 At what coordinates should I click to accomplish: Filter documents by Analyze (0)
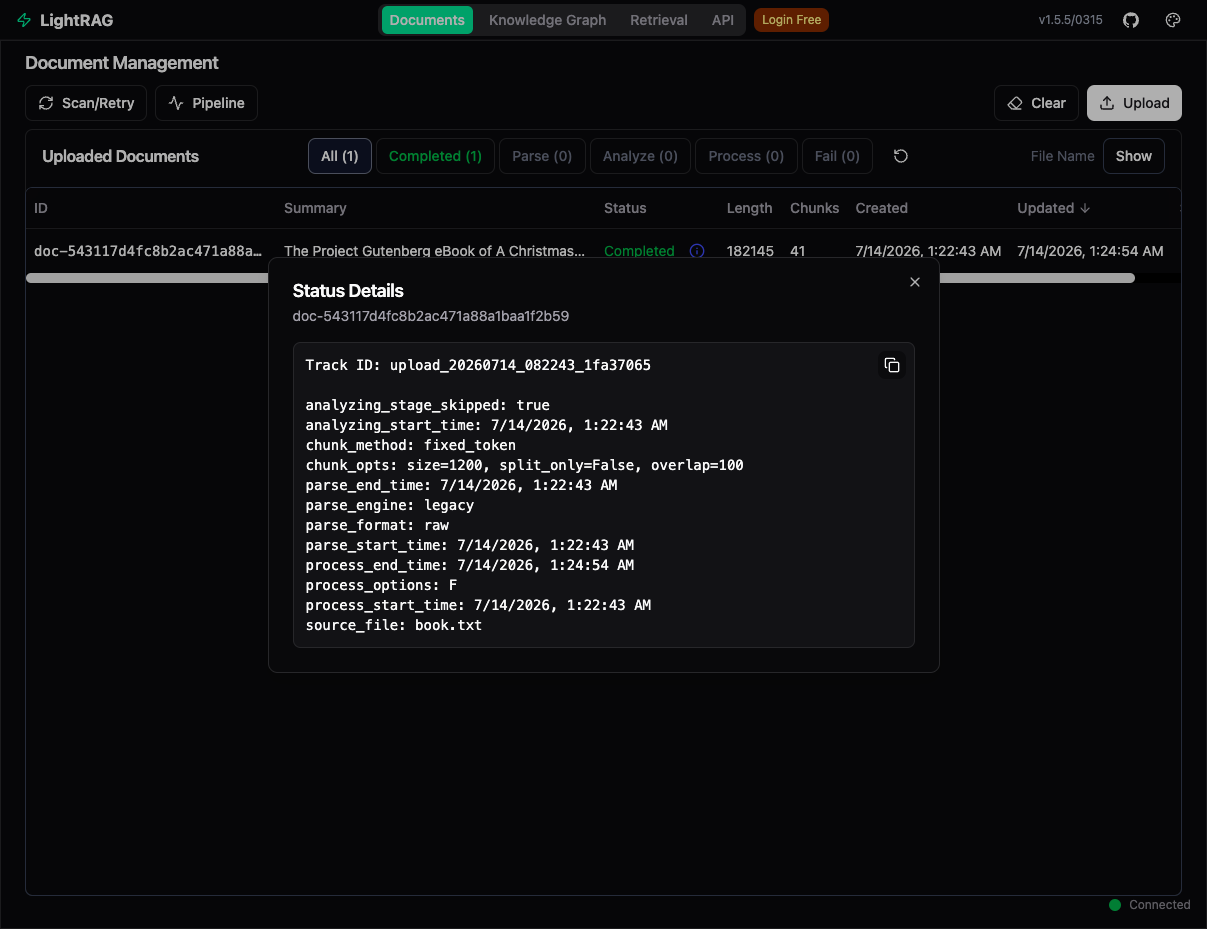pyautogui.click(x=640, y=156)
